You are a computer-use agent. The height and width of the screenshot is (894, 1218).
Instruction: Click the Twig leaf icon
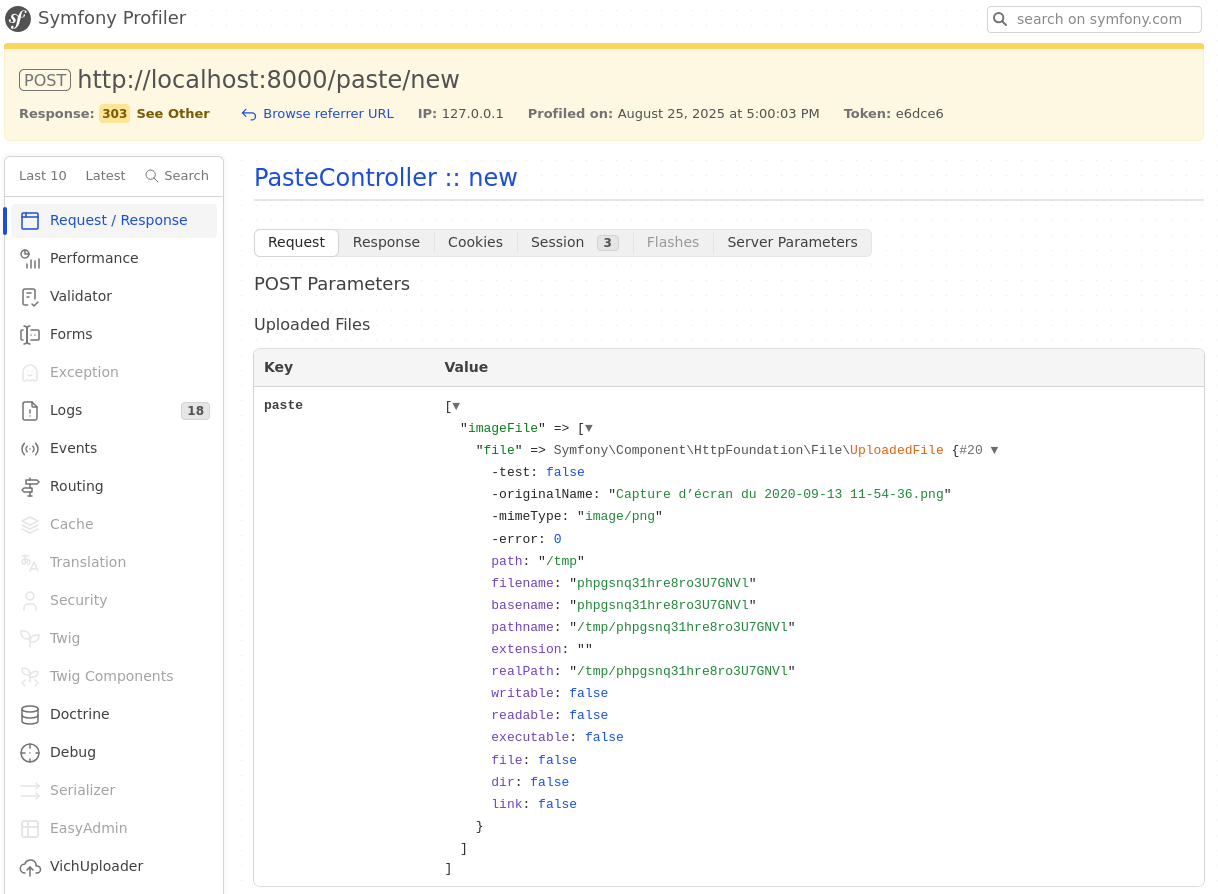(30, 639)
